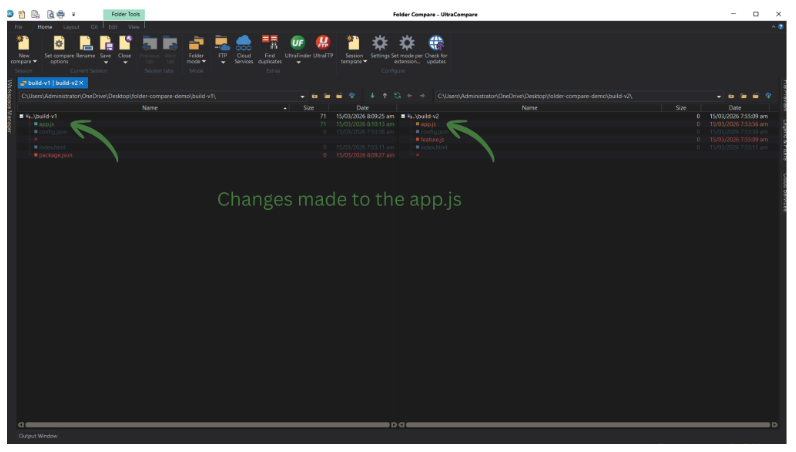Open the New compare dropdown arrow
796x452 pixels.
point(35,61)
